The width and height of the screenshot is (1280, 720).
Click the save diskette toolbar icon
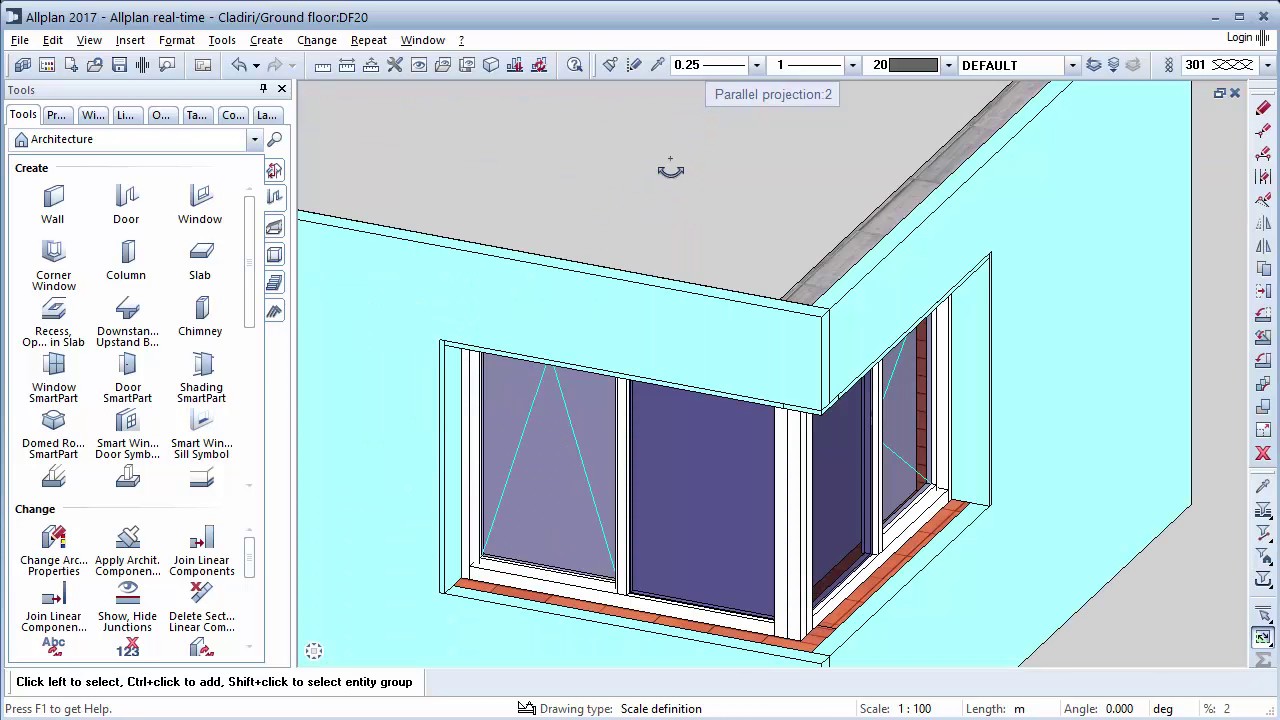[119, 65]
